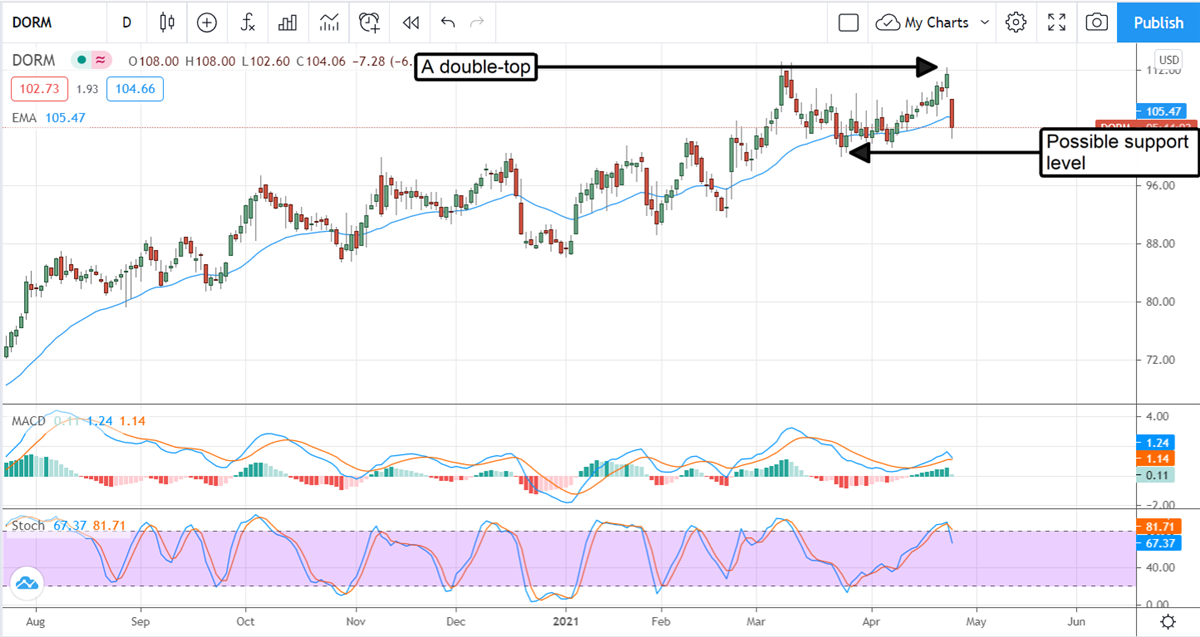The image size is (1200, 637).
Task: Toggle the green market status dot beside DORM
Action: click(80, 61)
